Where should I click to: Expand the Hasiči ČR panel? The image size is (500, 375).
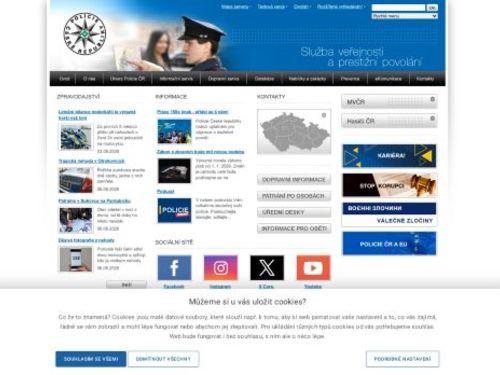(389, 121)
